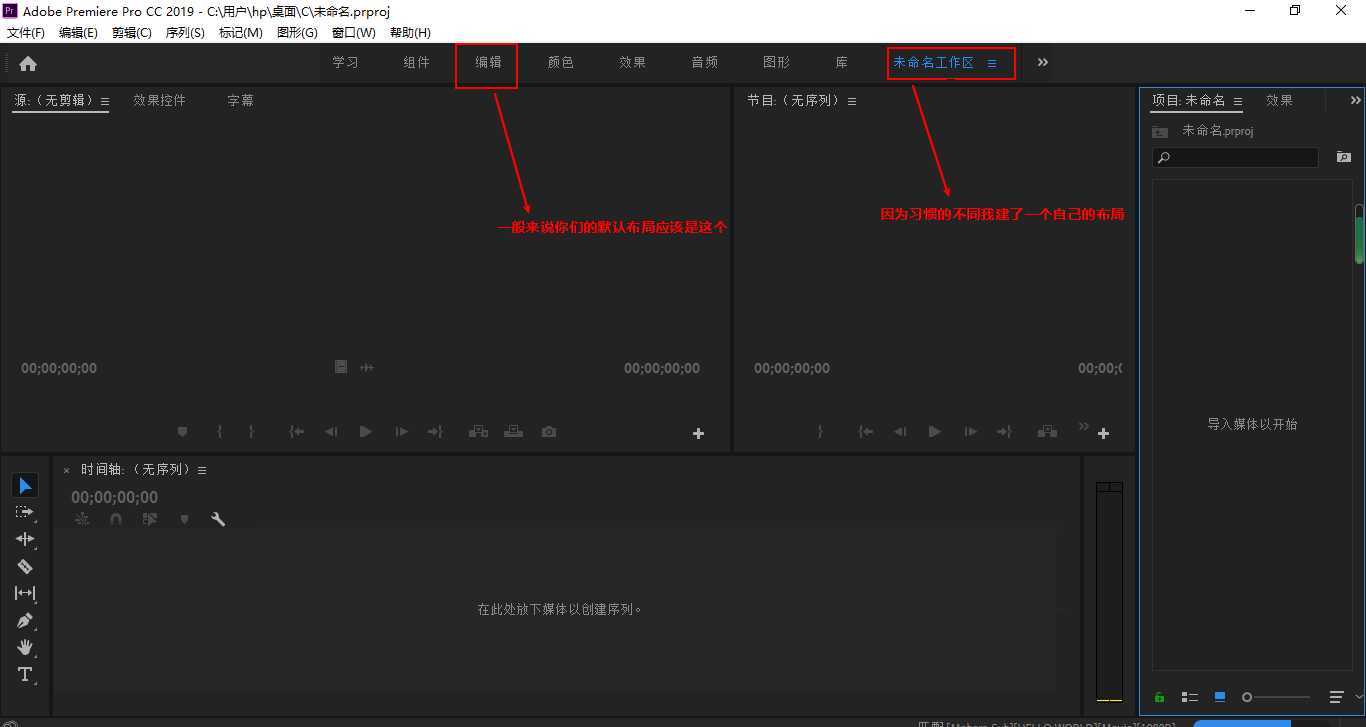Play in the Program monitor
Screen dimensions: 1366x727
[x=934, y=432]
